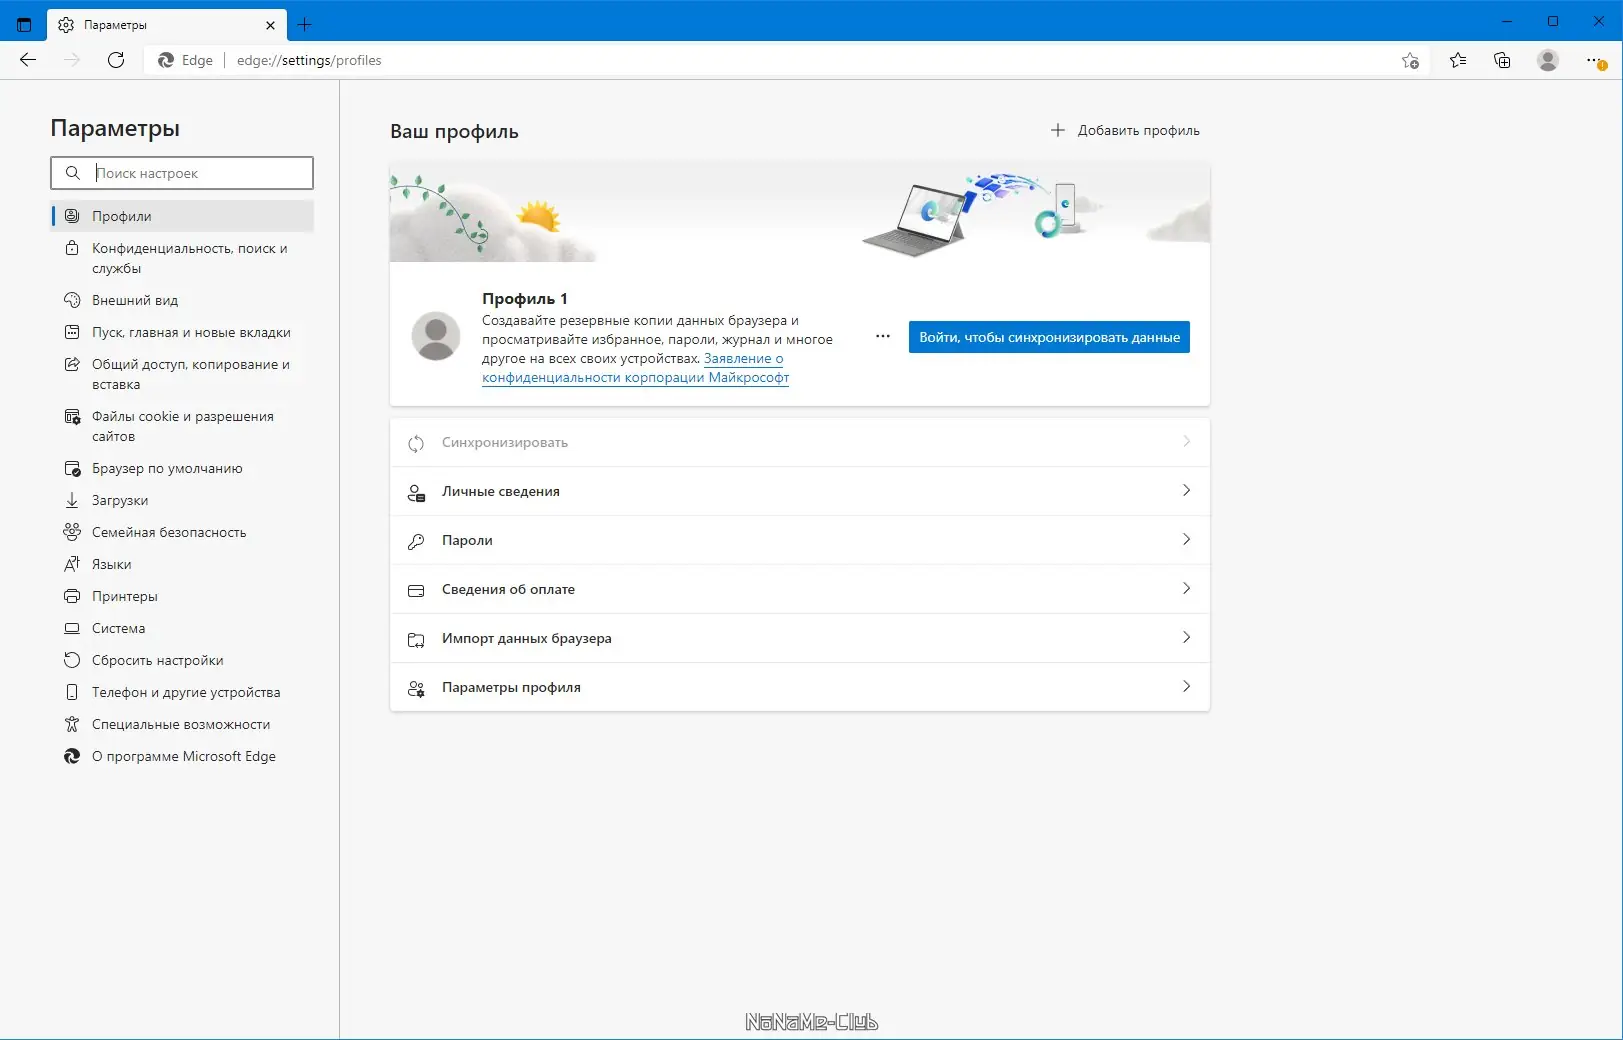Click Войти, чтобы синхронизировать данные button
Viewport: 1623px width, 1040px height.
tap(1049, 337)
